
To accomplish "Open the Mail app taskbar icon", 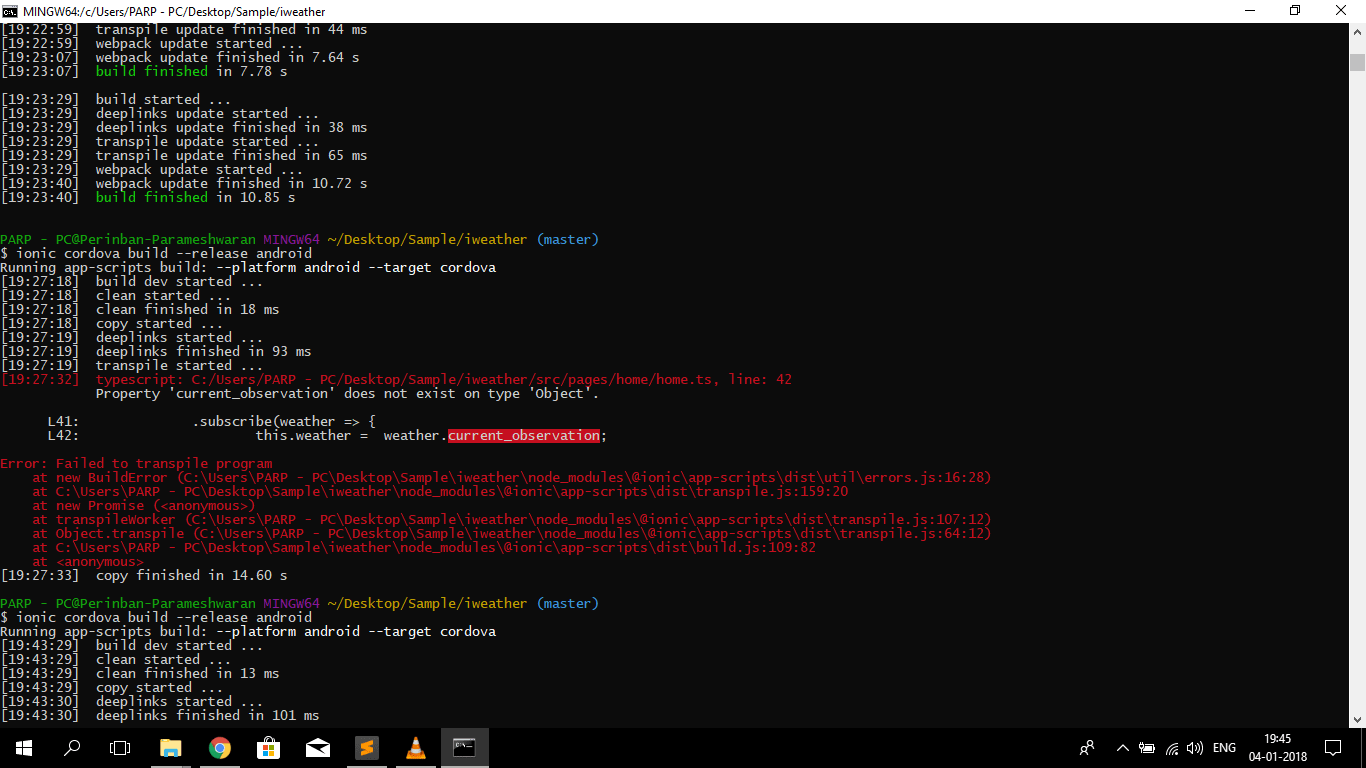I will [317, 748].
